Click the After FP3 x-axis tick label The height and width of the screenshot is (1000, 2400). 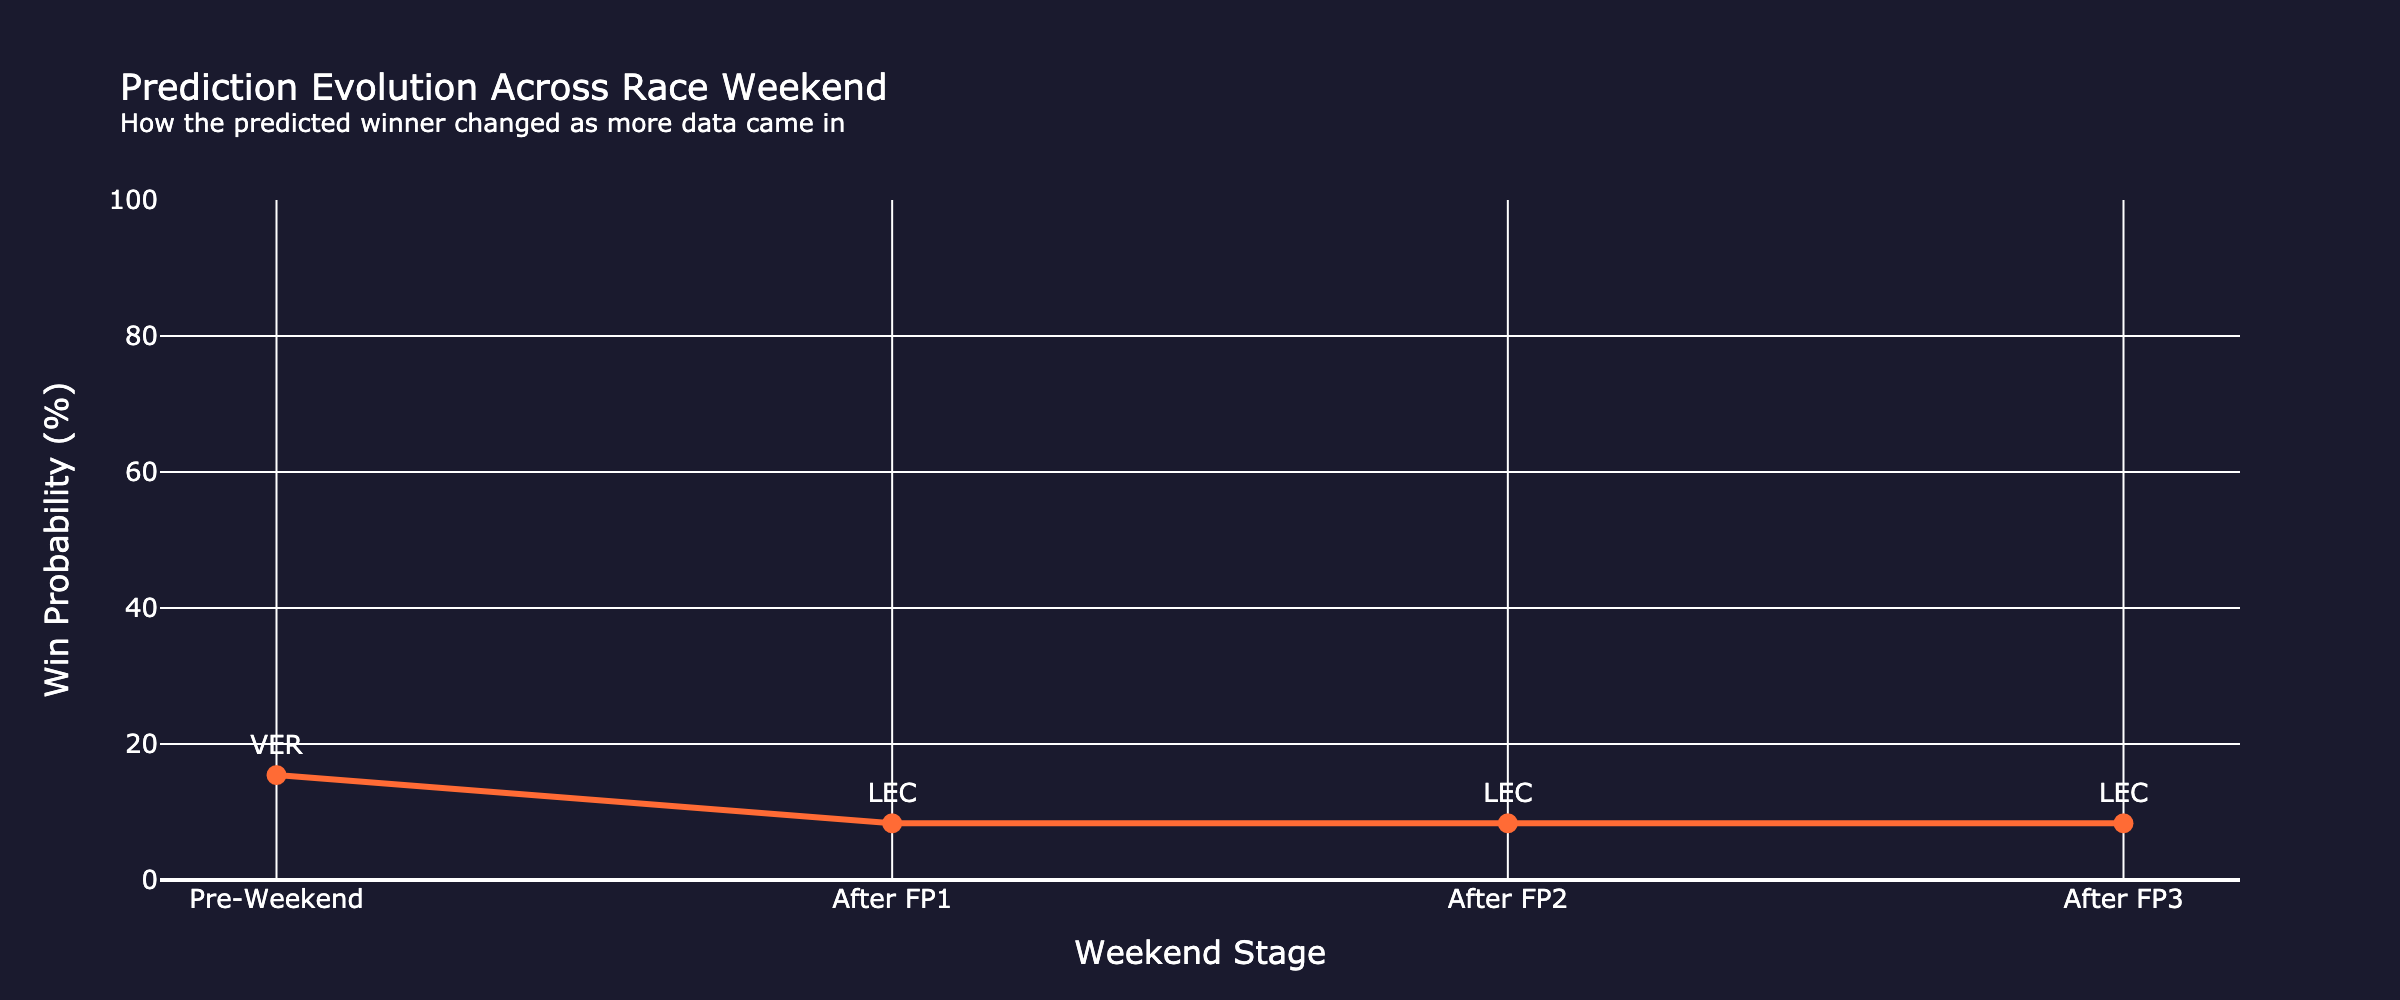(2123, 899)
